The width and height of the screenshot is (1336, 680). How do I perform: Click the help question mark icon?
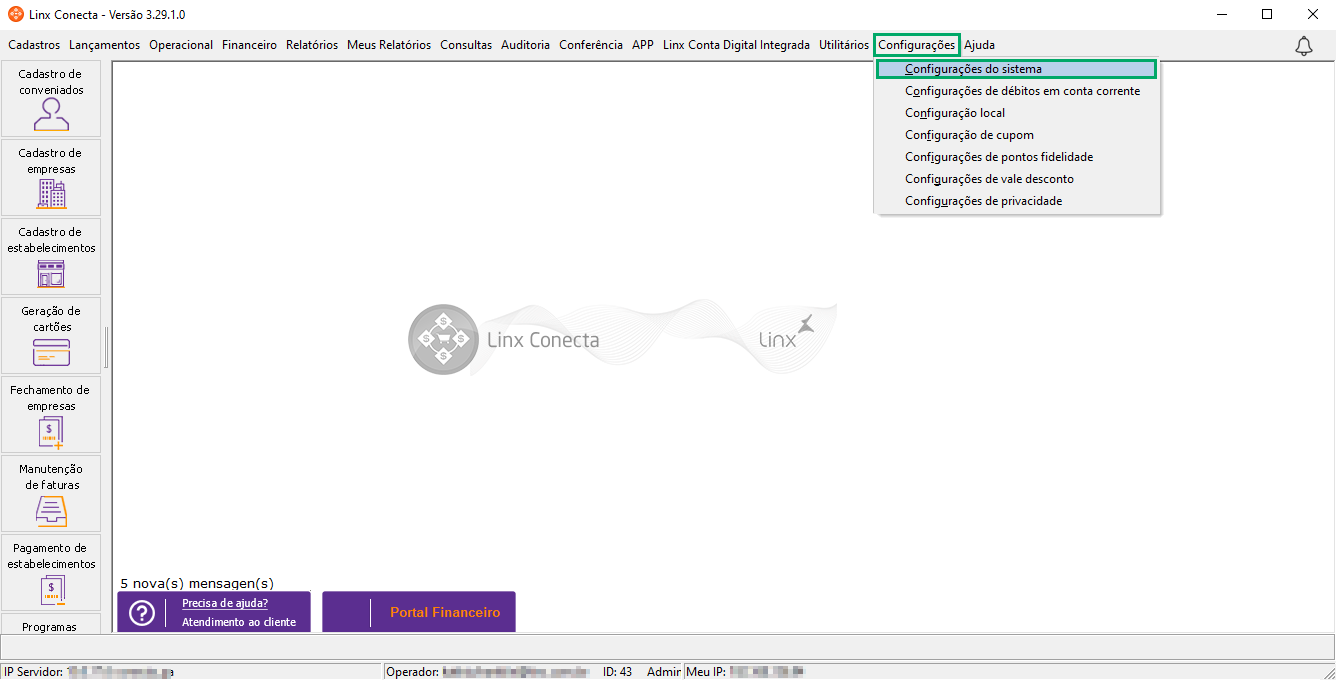[x=142, y=613]
